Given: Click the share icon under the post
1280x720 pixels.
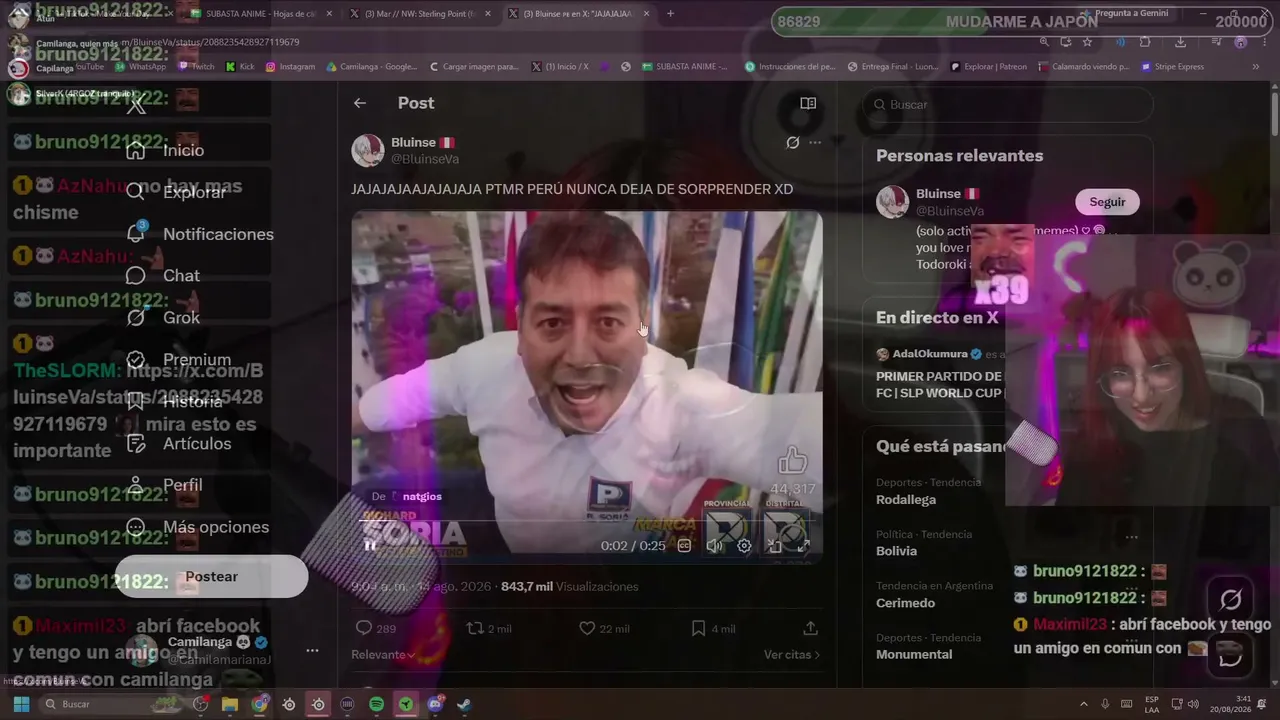Looking at the screenshot, I should [810, 628].
